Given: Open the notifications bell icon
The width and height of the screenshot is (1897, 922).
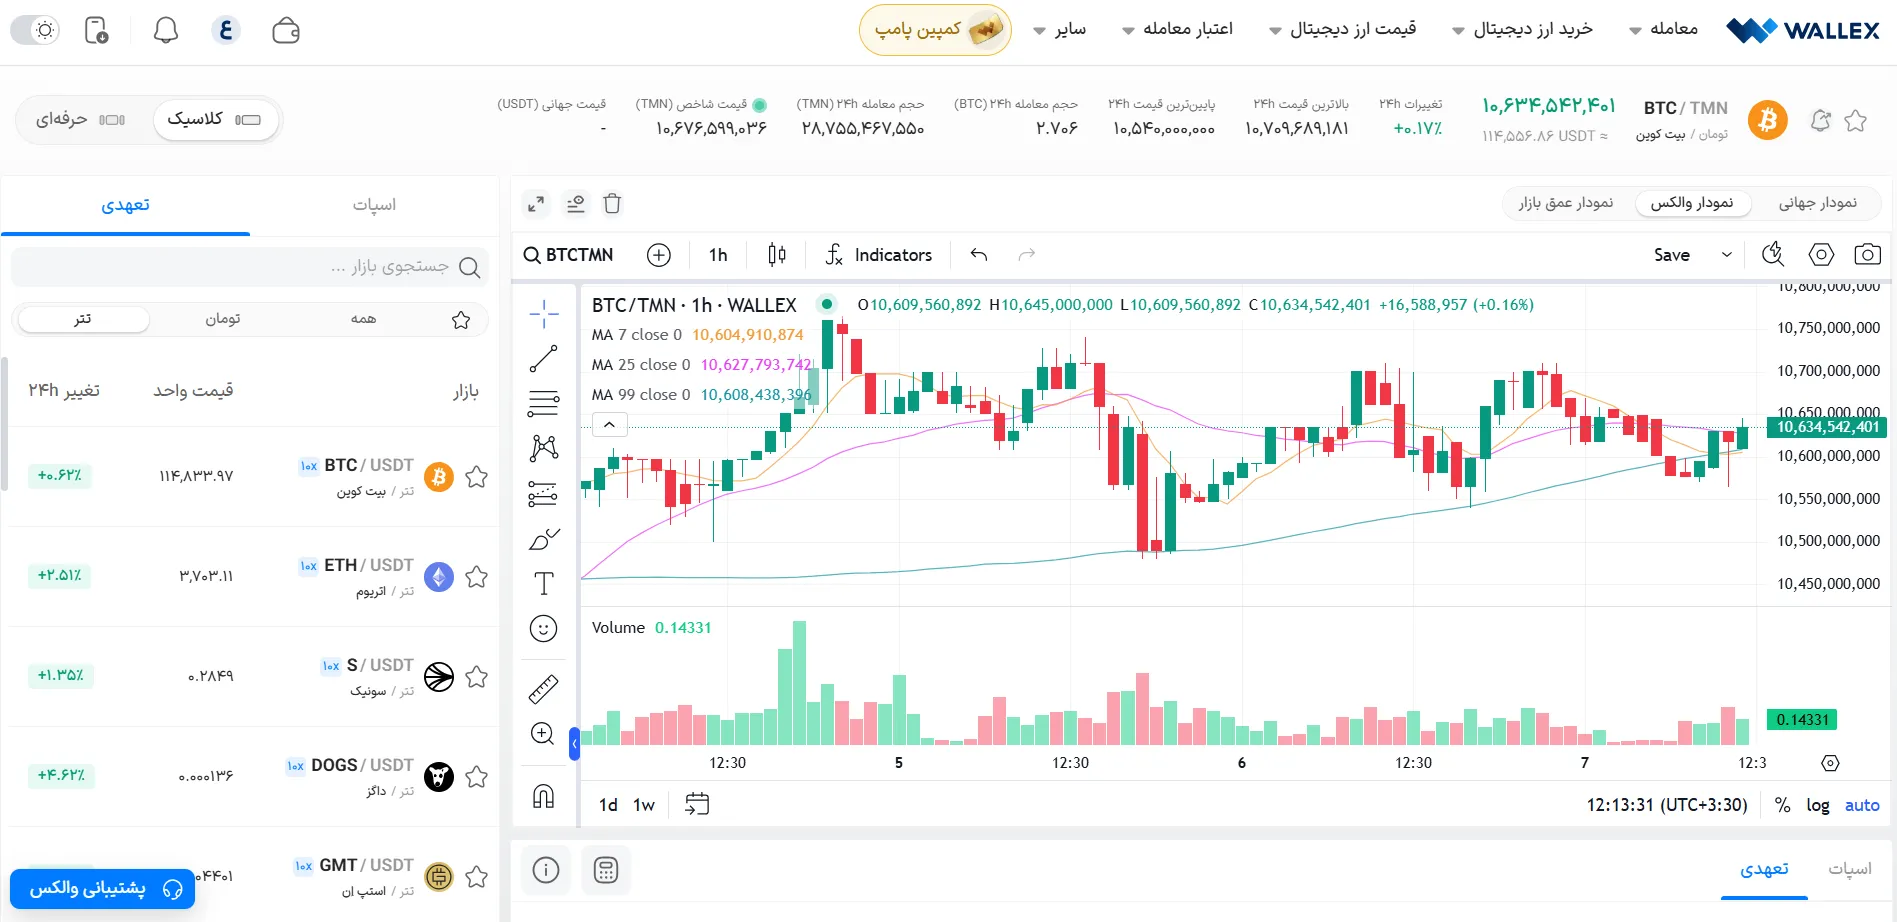Looking at the screenshot, I should (x=166, y=30).
